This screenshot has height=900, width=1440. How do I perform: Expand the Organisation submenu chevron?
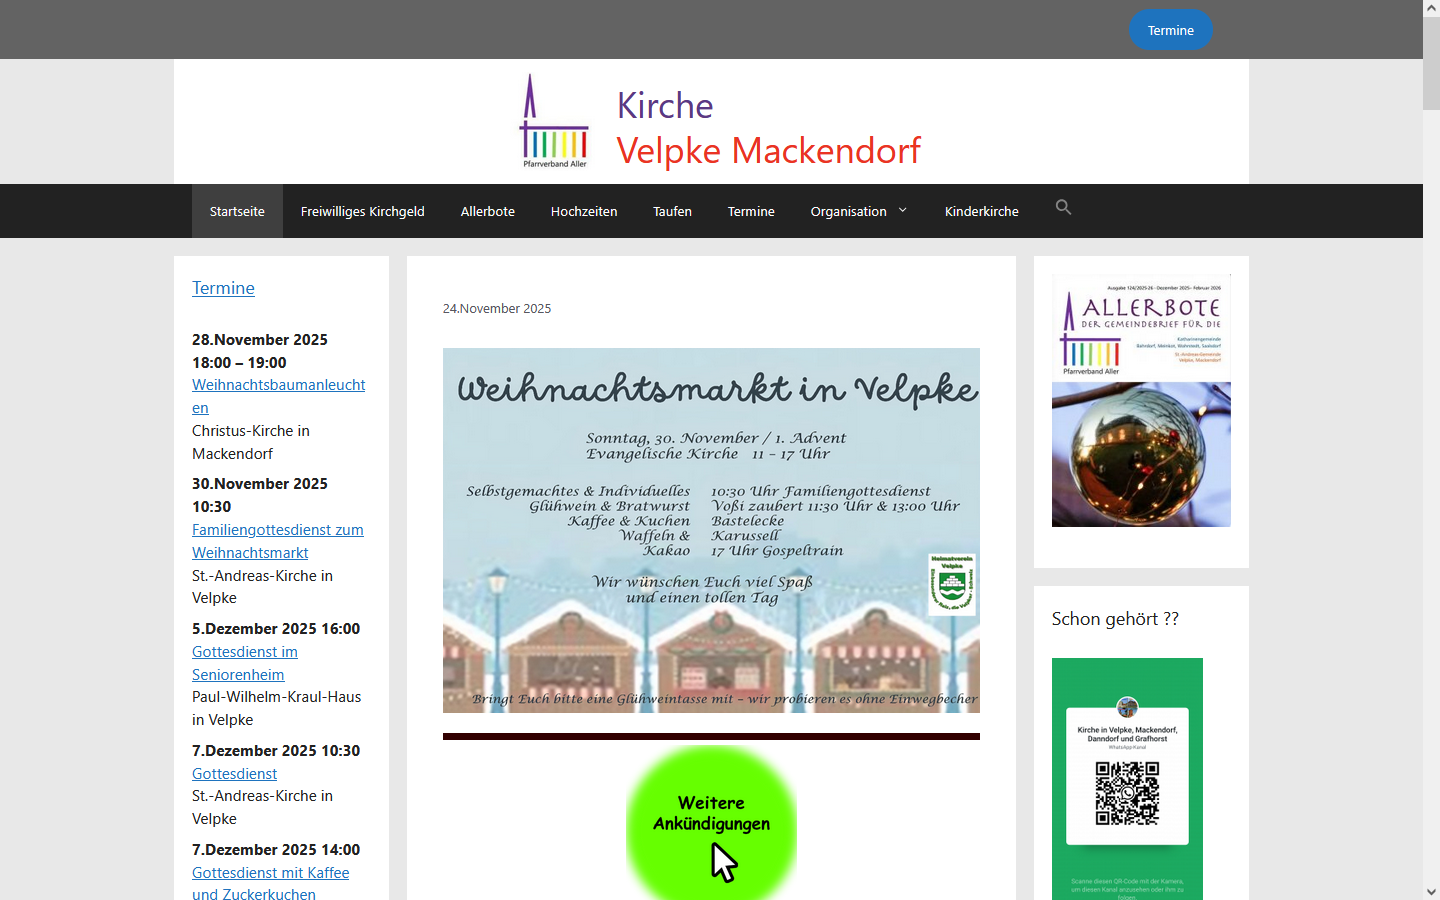[903, 211]
